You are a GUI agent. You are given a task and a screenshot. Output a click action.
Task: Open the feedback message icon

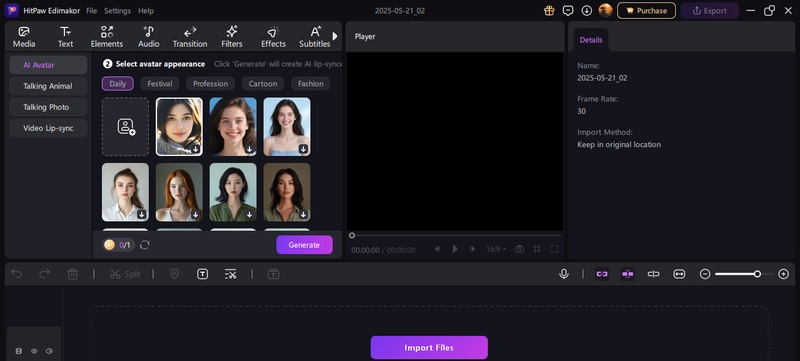[x=568, y=11]
